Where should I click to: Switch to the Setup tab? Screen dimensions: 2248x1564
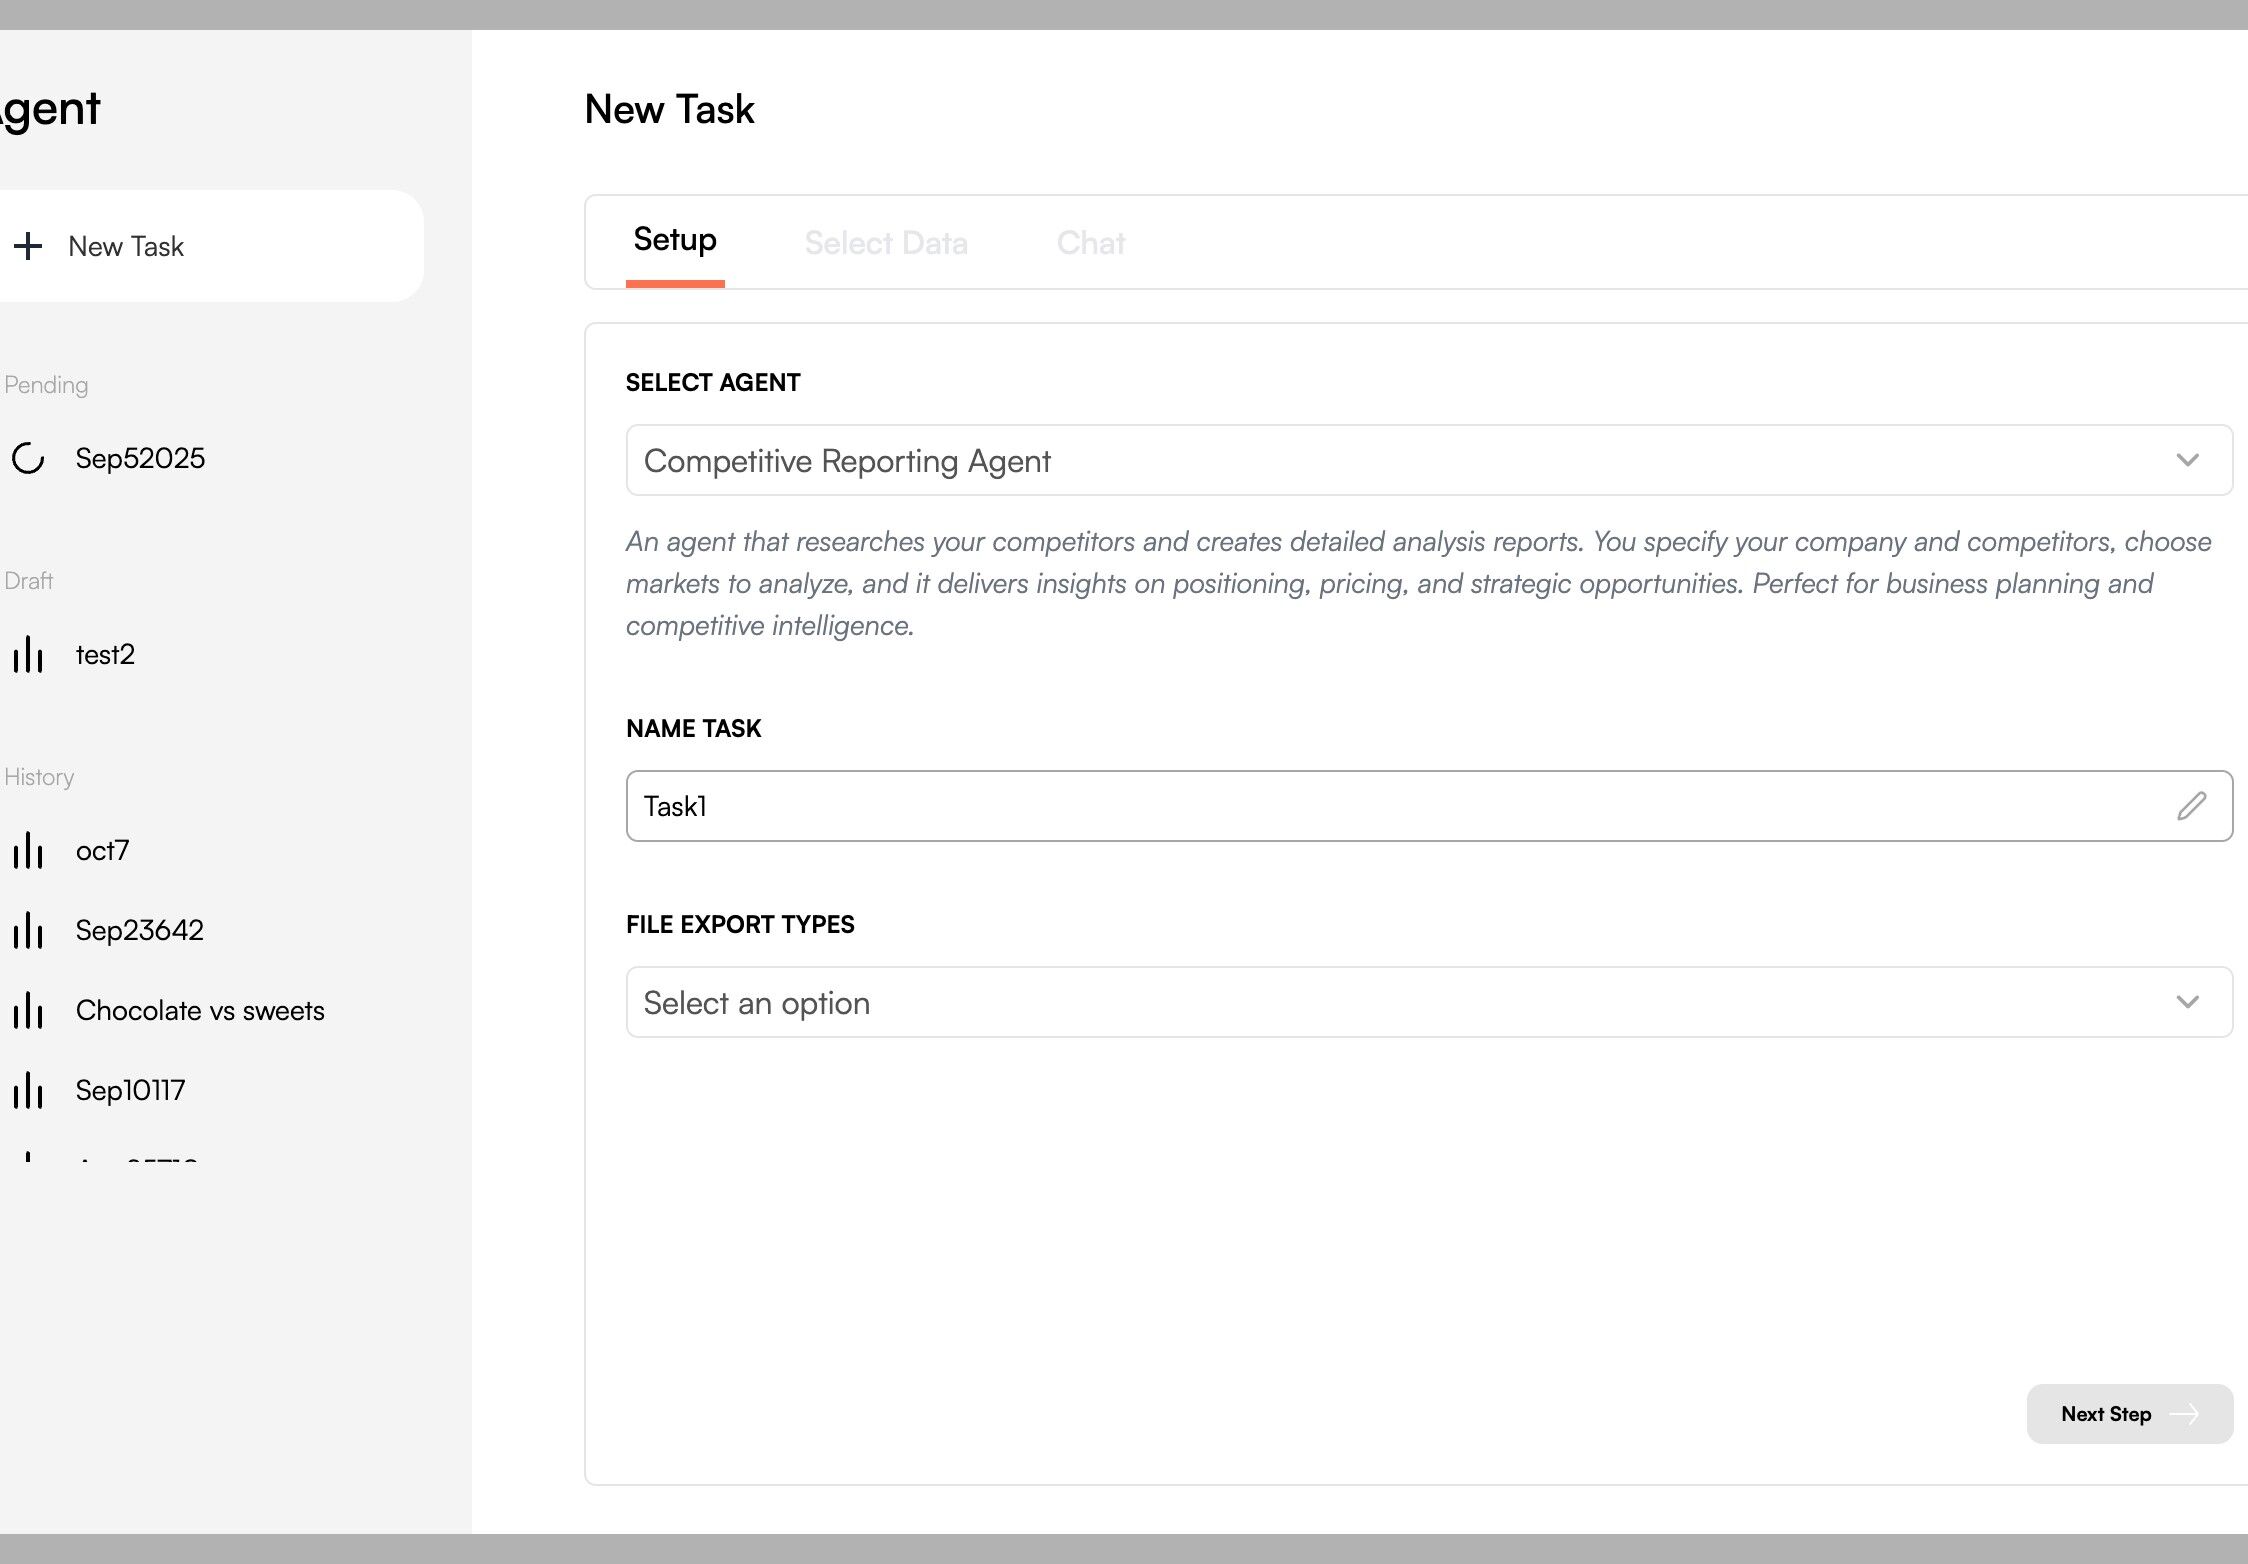[x=675, y=241]
